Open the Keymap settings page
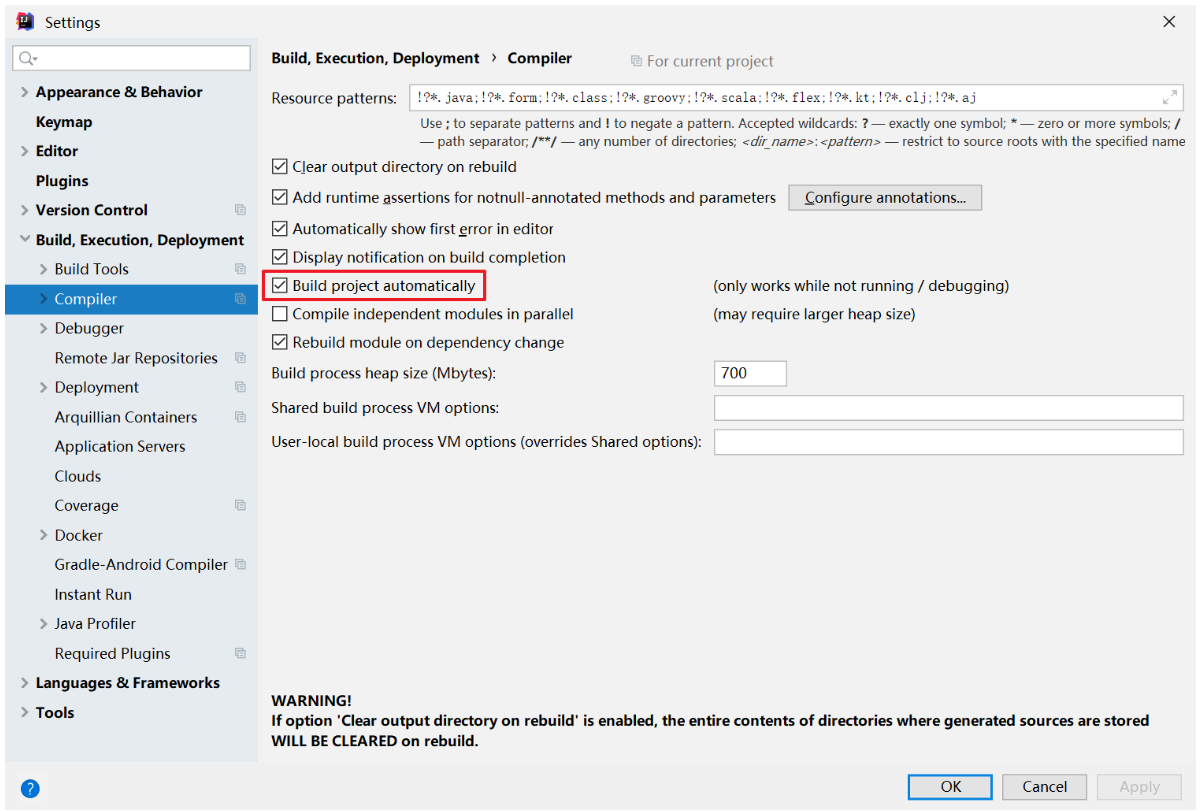The height and width of the screenshot is (811, 1203). (64, 122)
